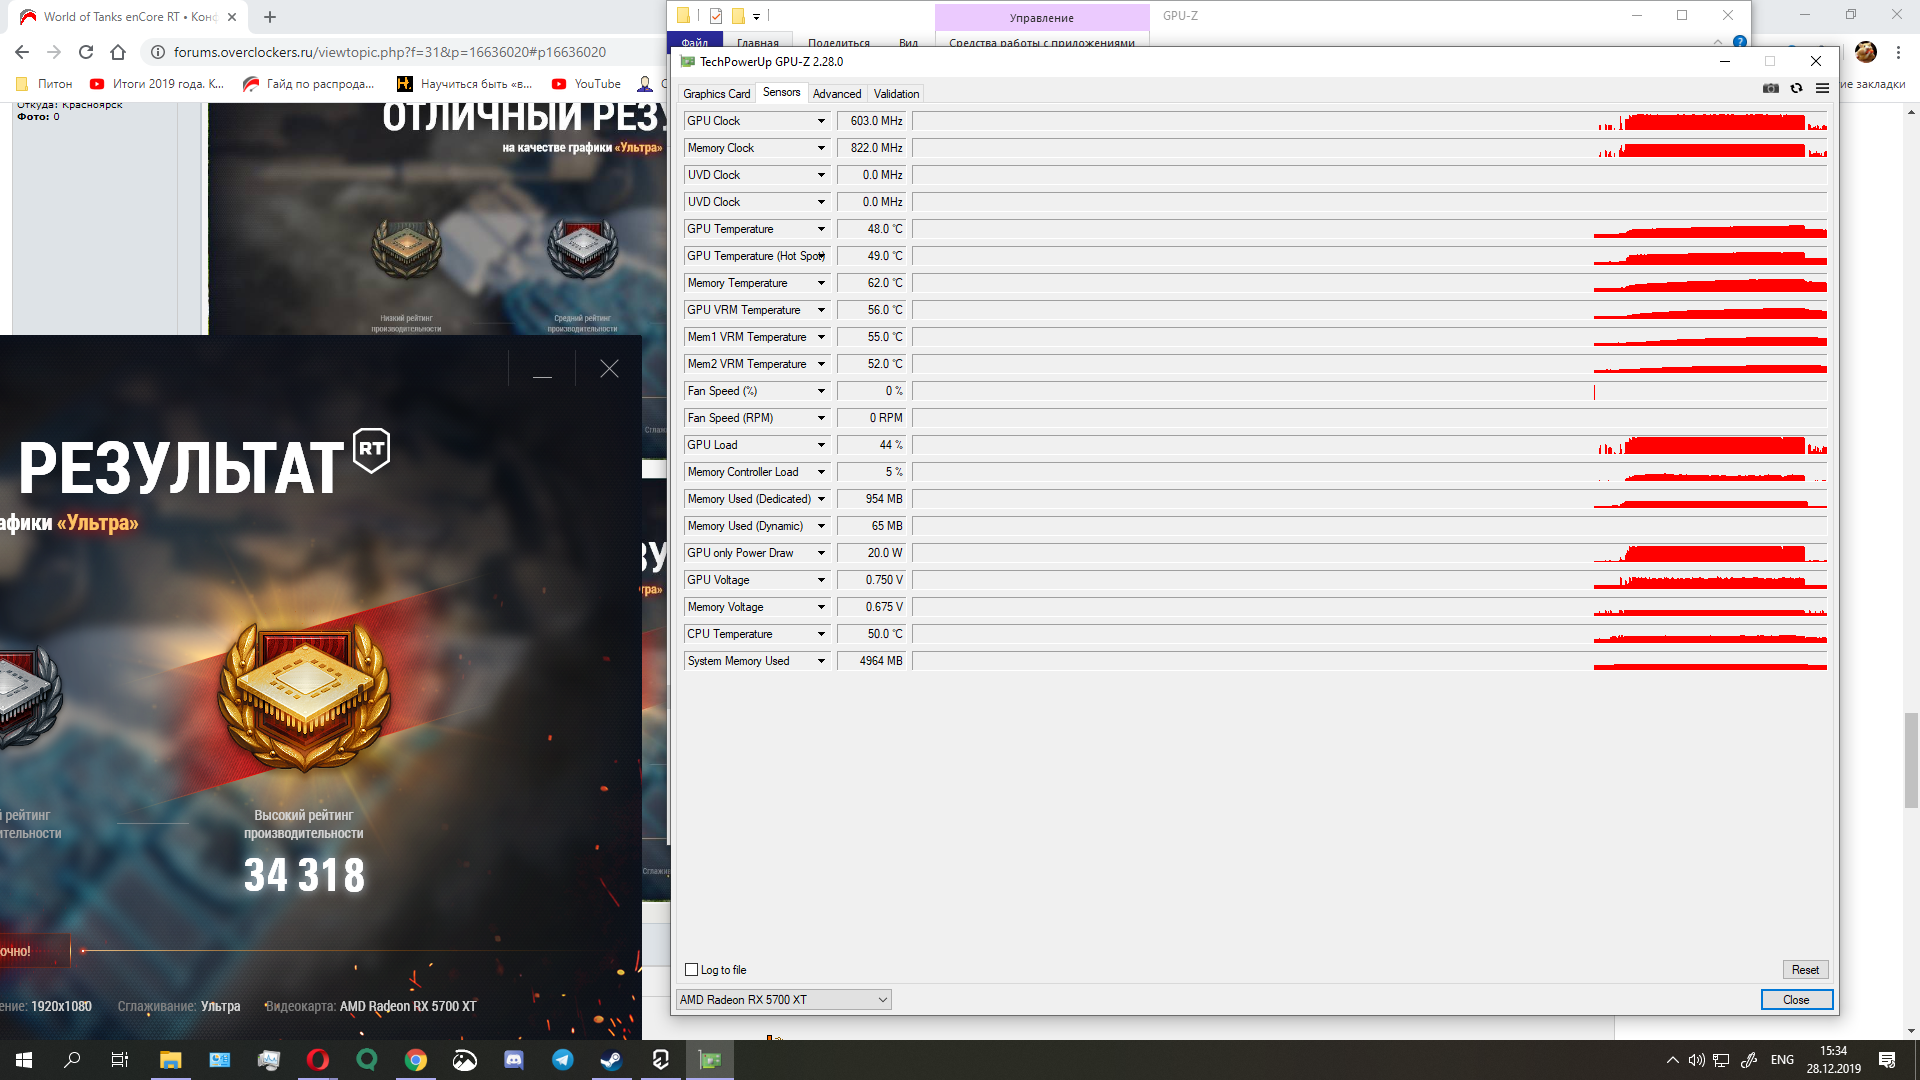Open Telegram from the taskbar
The image size is (1920, 1080).
pos(563,1060)
